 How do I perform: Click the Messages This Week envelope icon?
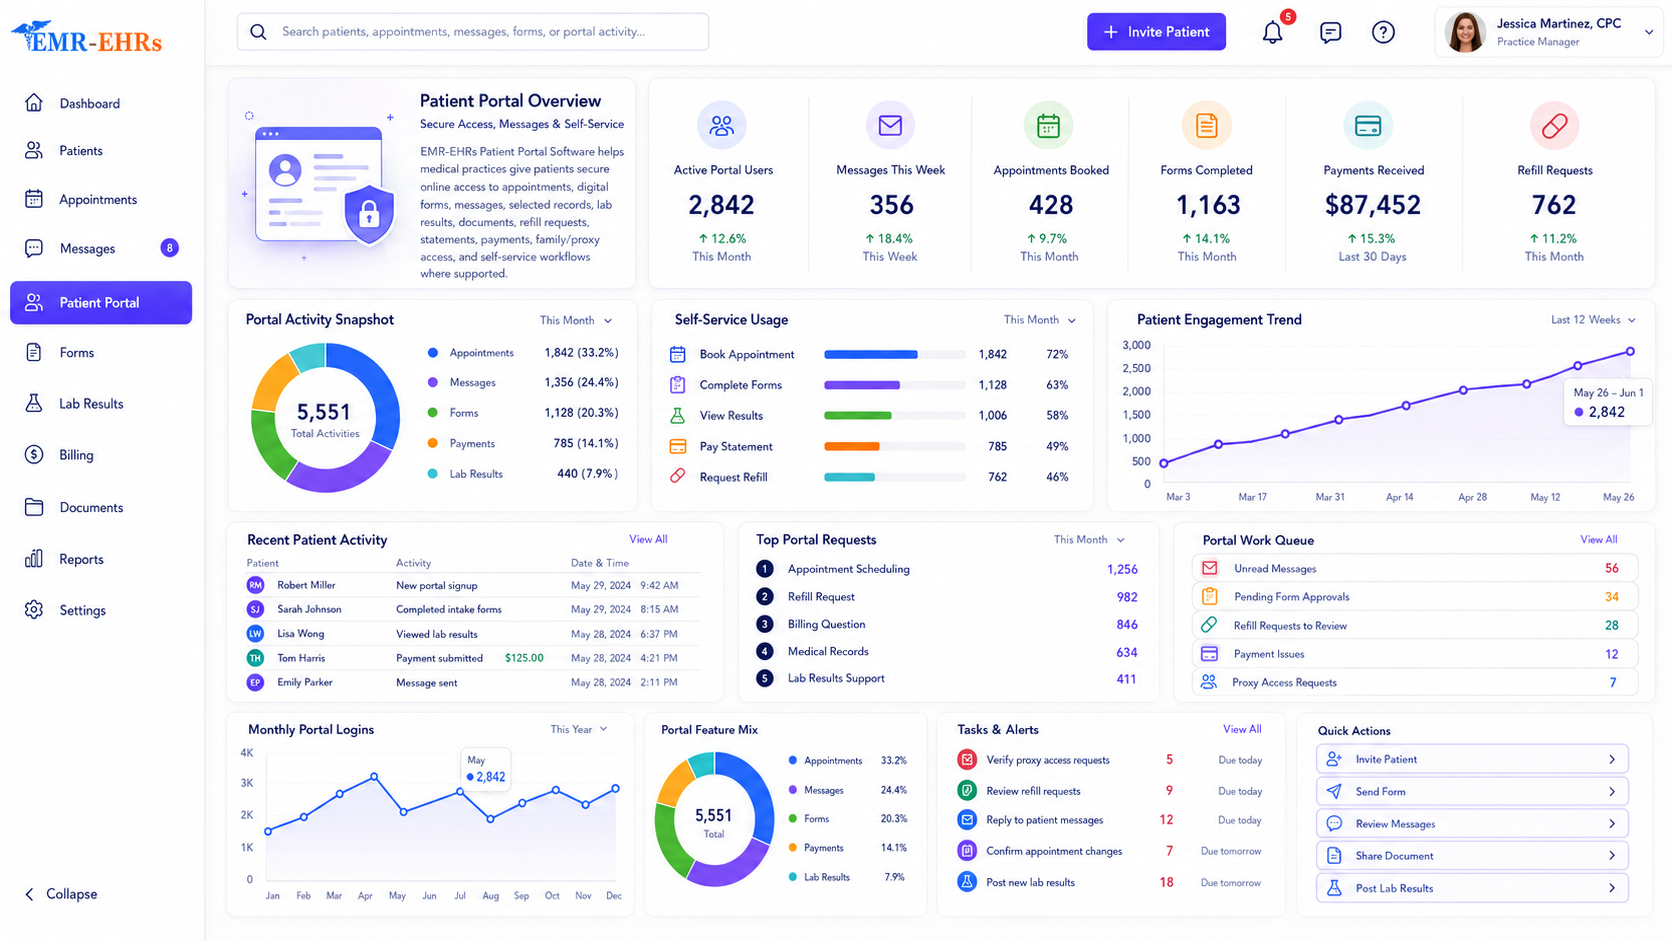coord(890,126)
